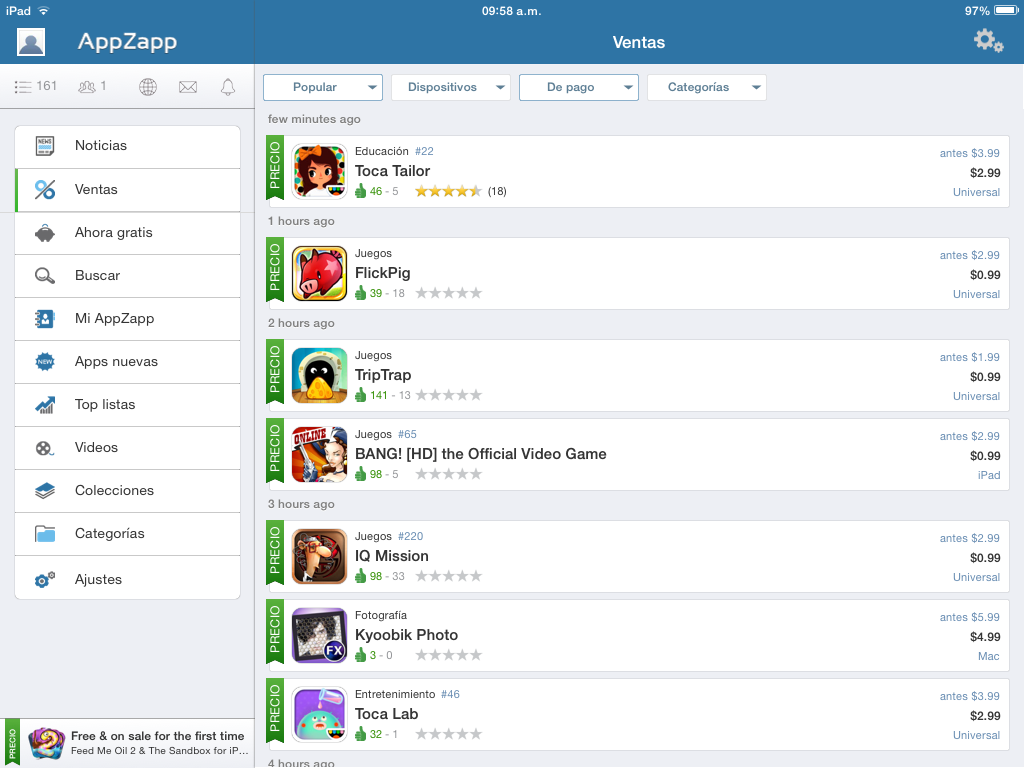Open the list counter showing 161
Screen dimensions: 1024x768
[36, 87]
